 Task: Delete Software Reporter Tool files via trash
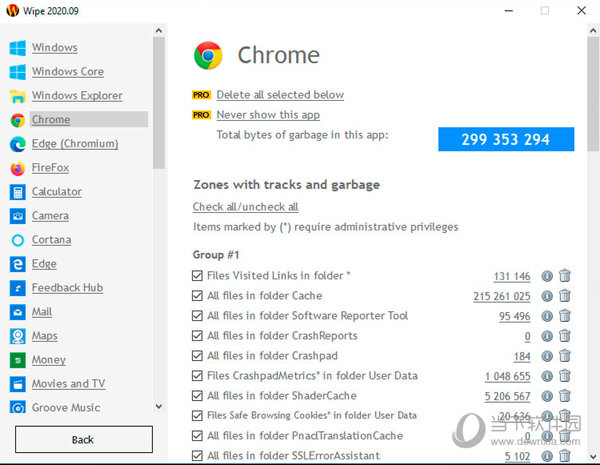565,316
